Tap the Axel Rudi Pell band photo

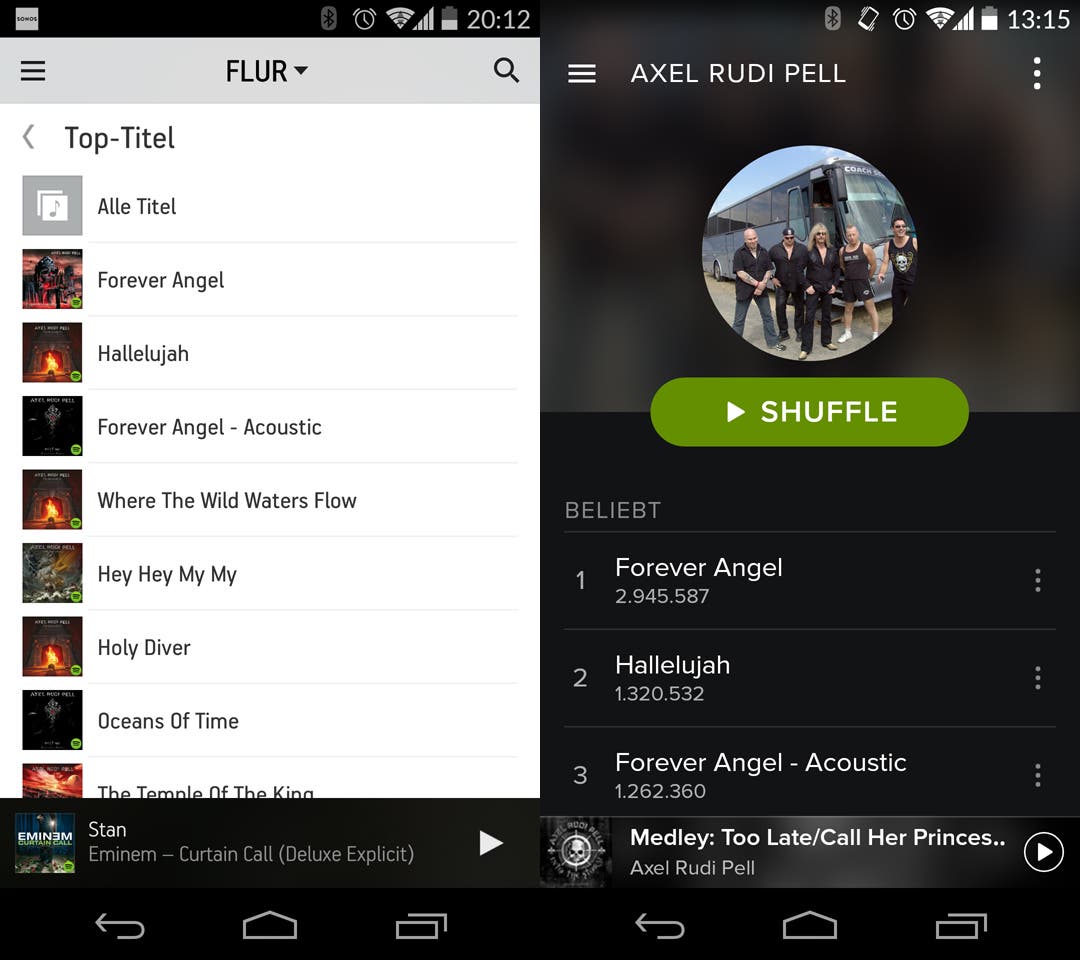tap(809, 253)
